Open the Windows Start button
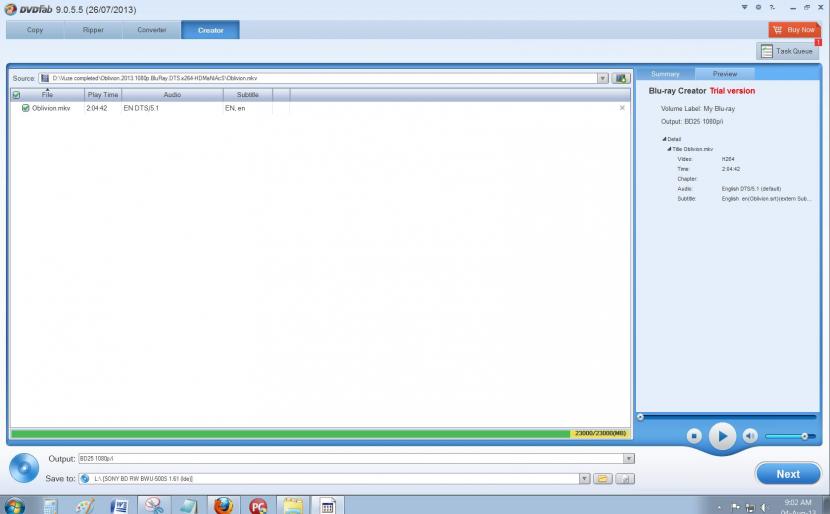Image resolution: width=830 pixels, height=514 pixels. [14, 506]
